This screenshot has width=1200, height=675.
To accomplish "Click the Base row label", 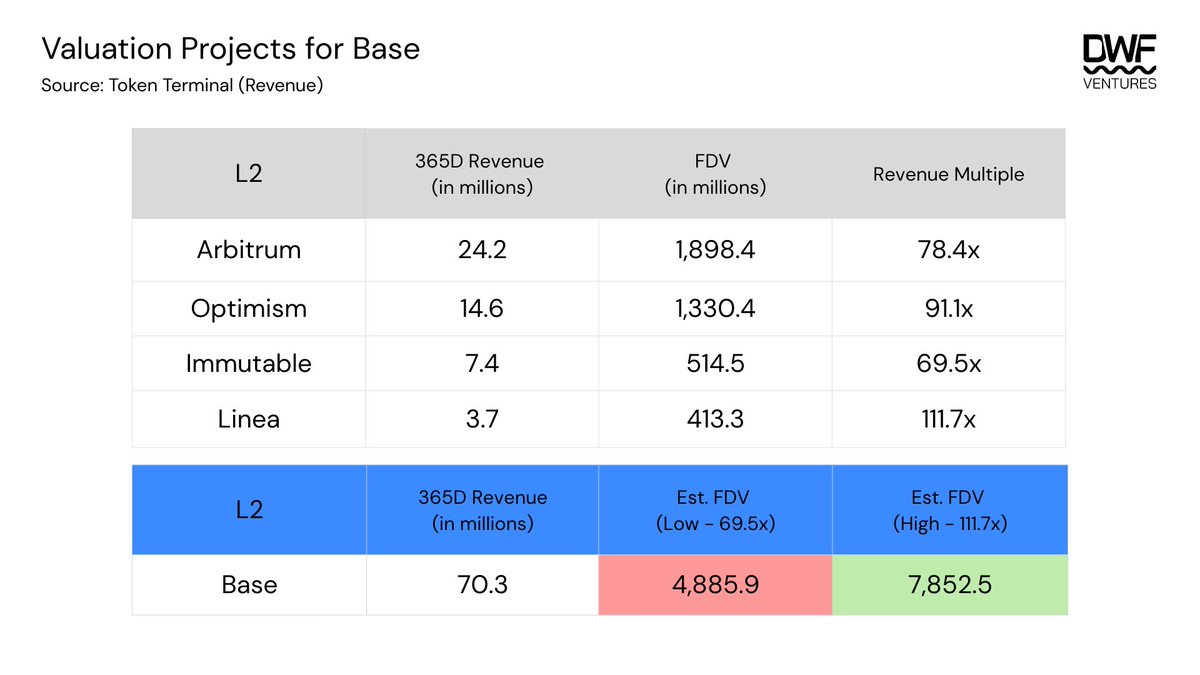I will point(247,584).
